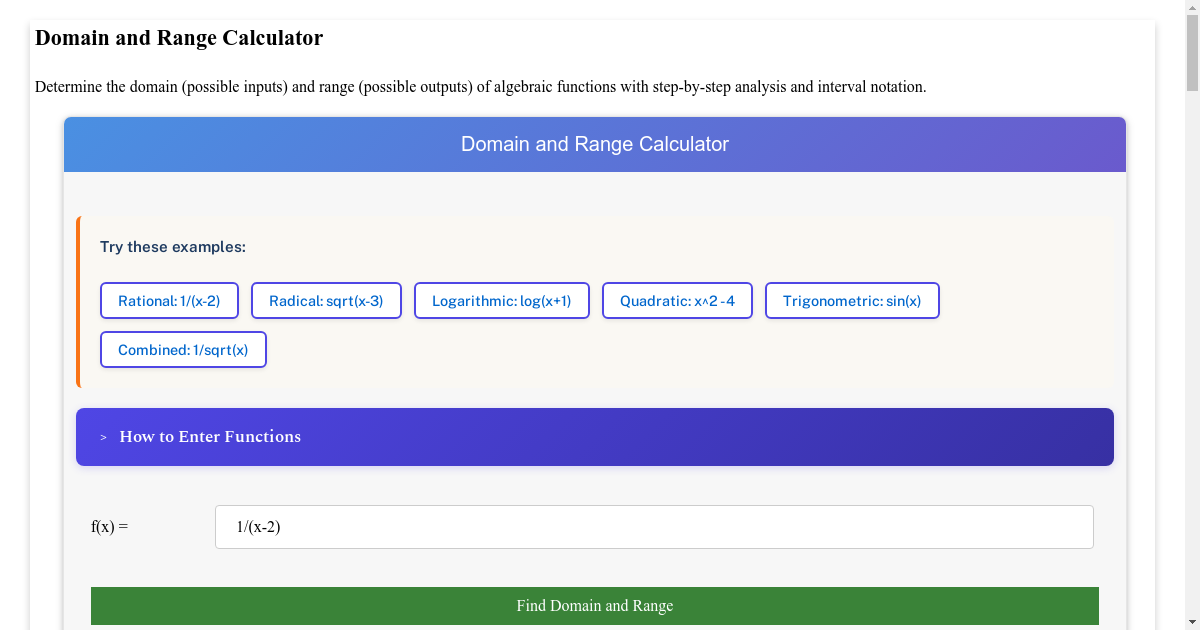The width and height of the screenshot is (1200, 630).
Task: Select the Rational: 1/(x-2) example
Action: tap(169, 301)
